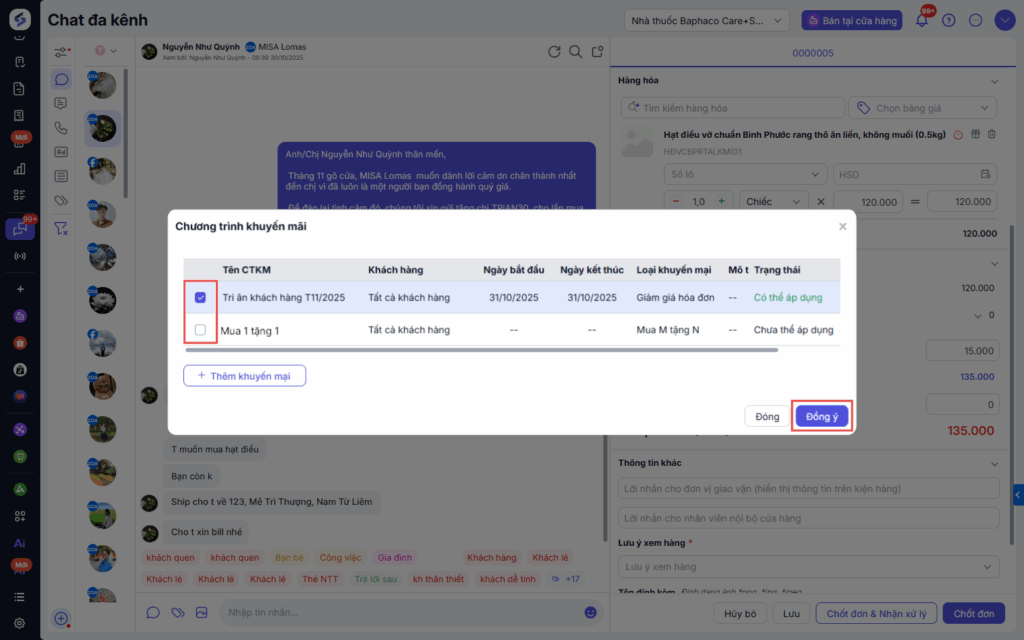Click the Giảm giá hóa đơn cell
The height and width of the screenshot is (640, 1024).
click(675, 297)
